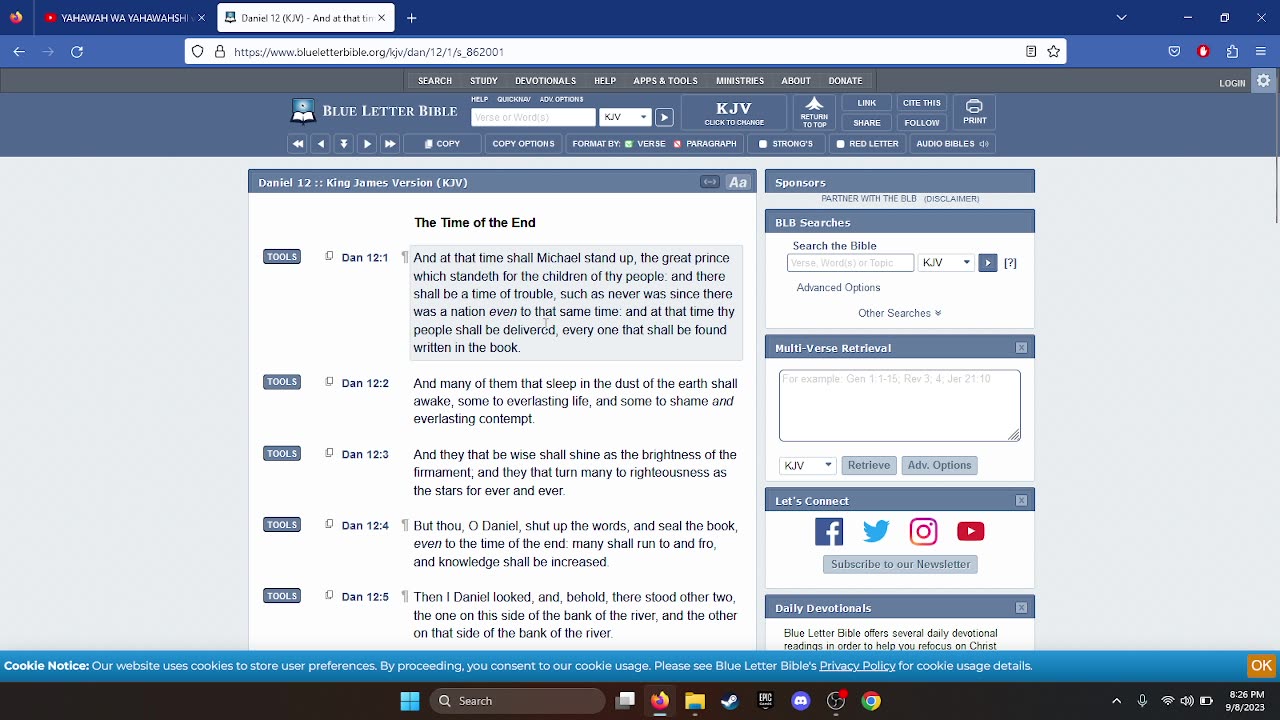The width and height of the screenshot is (1280, 720).
Task: Expand Other Searches options
Action: (900, 313)
